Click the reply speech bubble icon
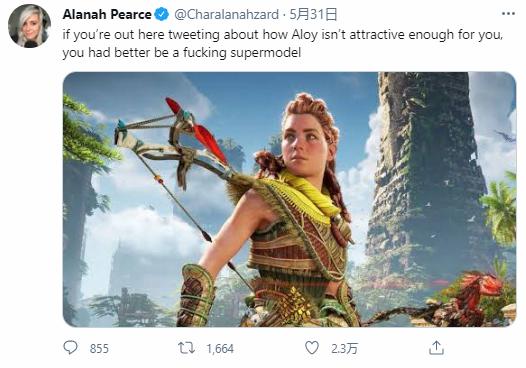Screen dimensions: 526x368 70,348
